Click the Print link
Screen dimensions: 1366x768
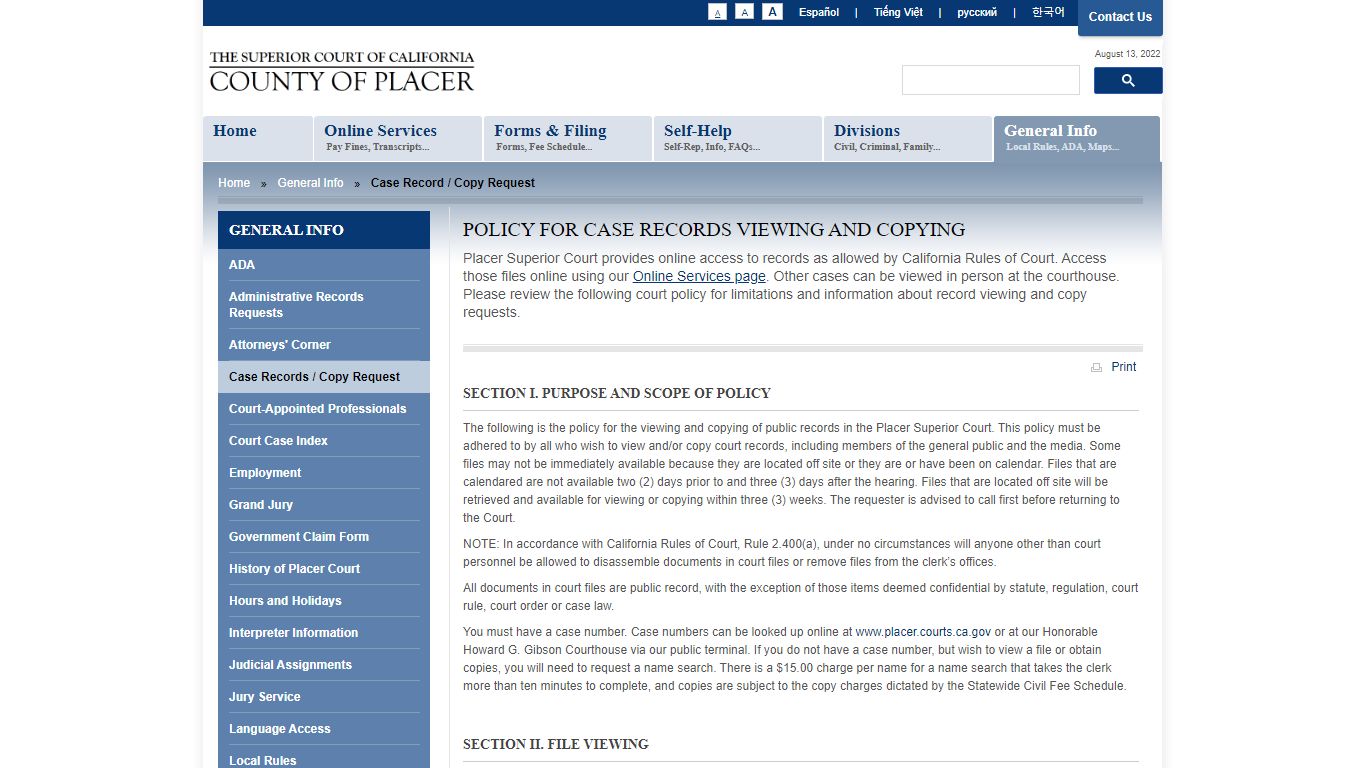(x=1124, y=367)
